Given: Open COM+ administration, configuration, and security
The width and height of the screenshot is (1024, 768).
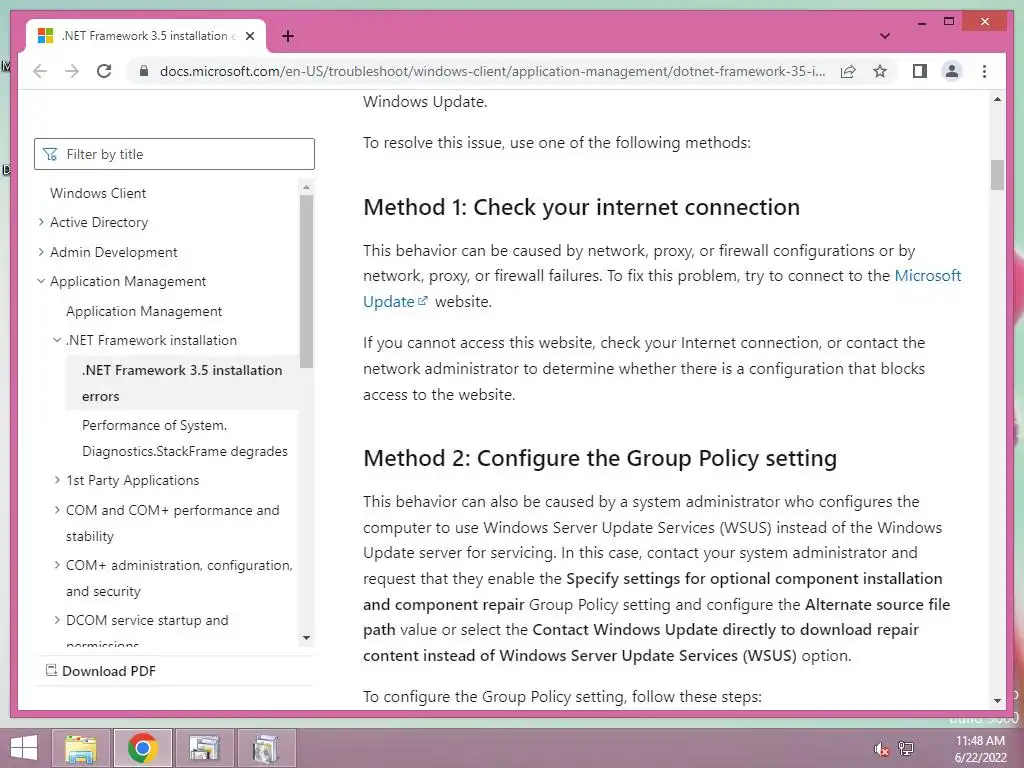Looking at the screenshot, I should [179, 578].
